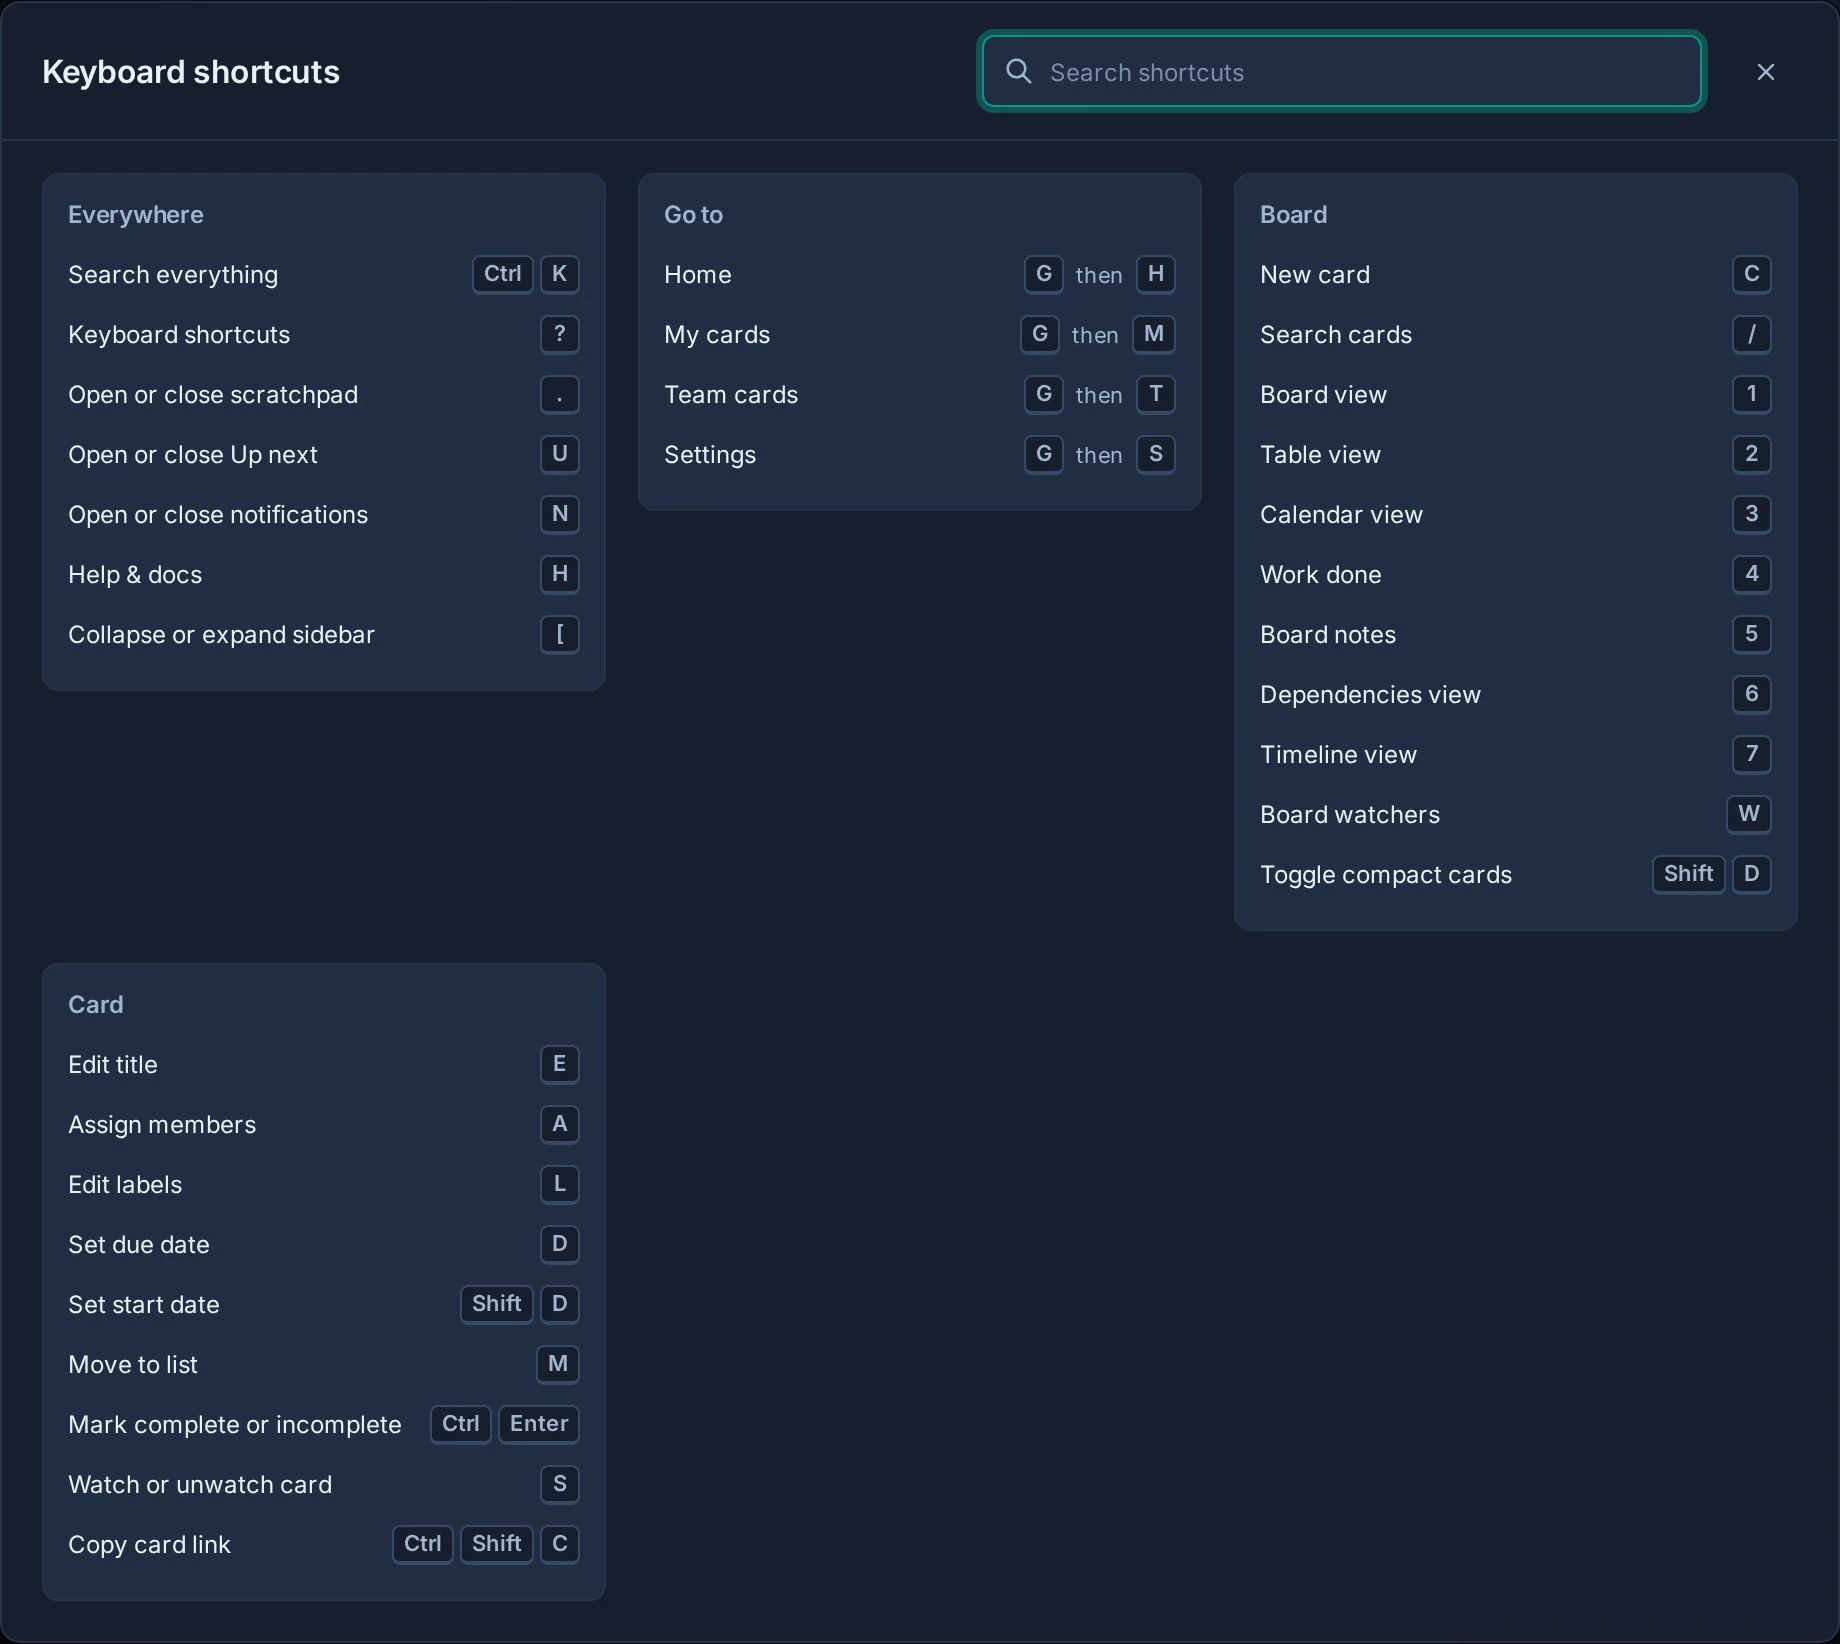Click the 'Search cards' shortcut label
Viewport: 1840px width, 1644px height.
click(1336, 334)
